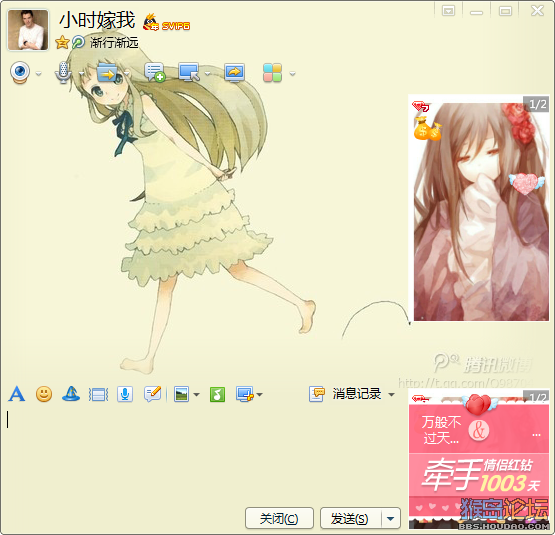555x535 pixels.
Task: Open the font settings A icon
Action: click(17, 394)
